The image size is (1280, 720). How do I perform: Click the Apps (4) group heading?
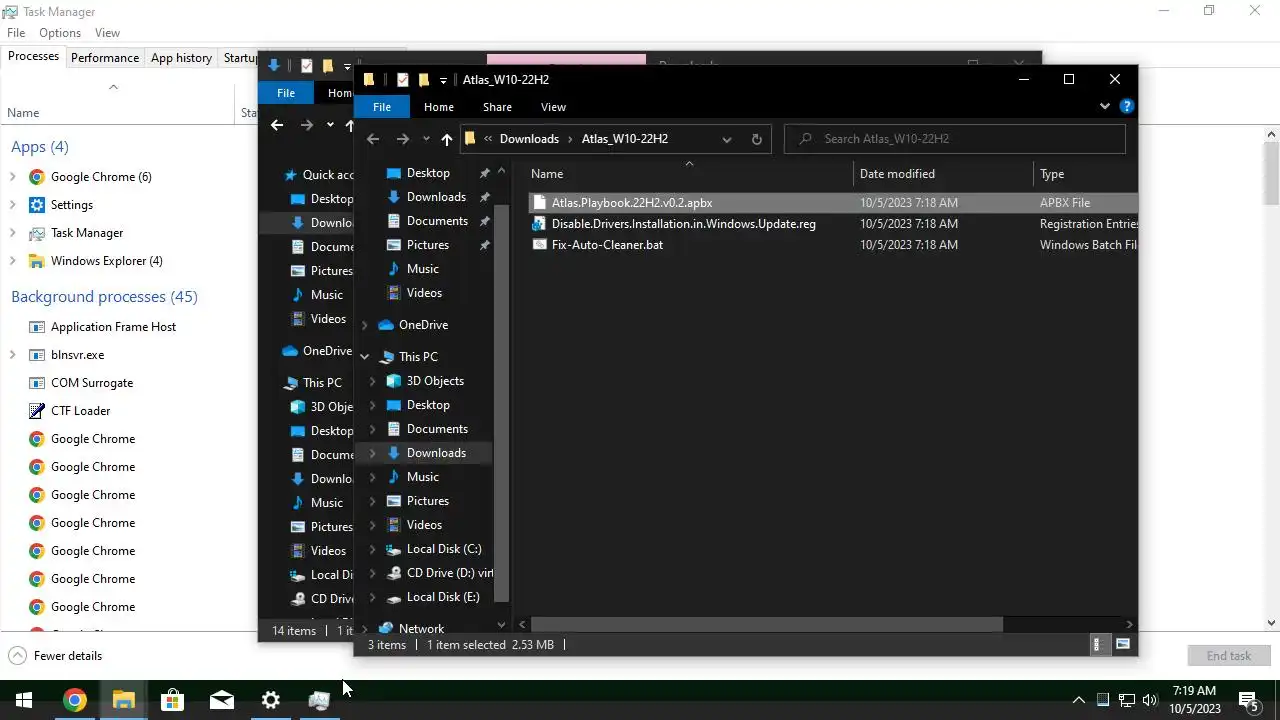pos(40,147)
